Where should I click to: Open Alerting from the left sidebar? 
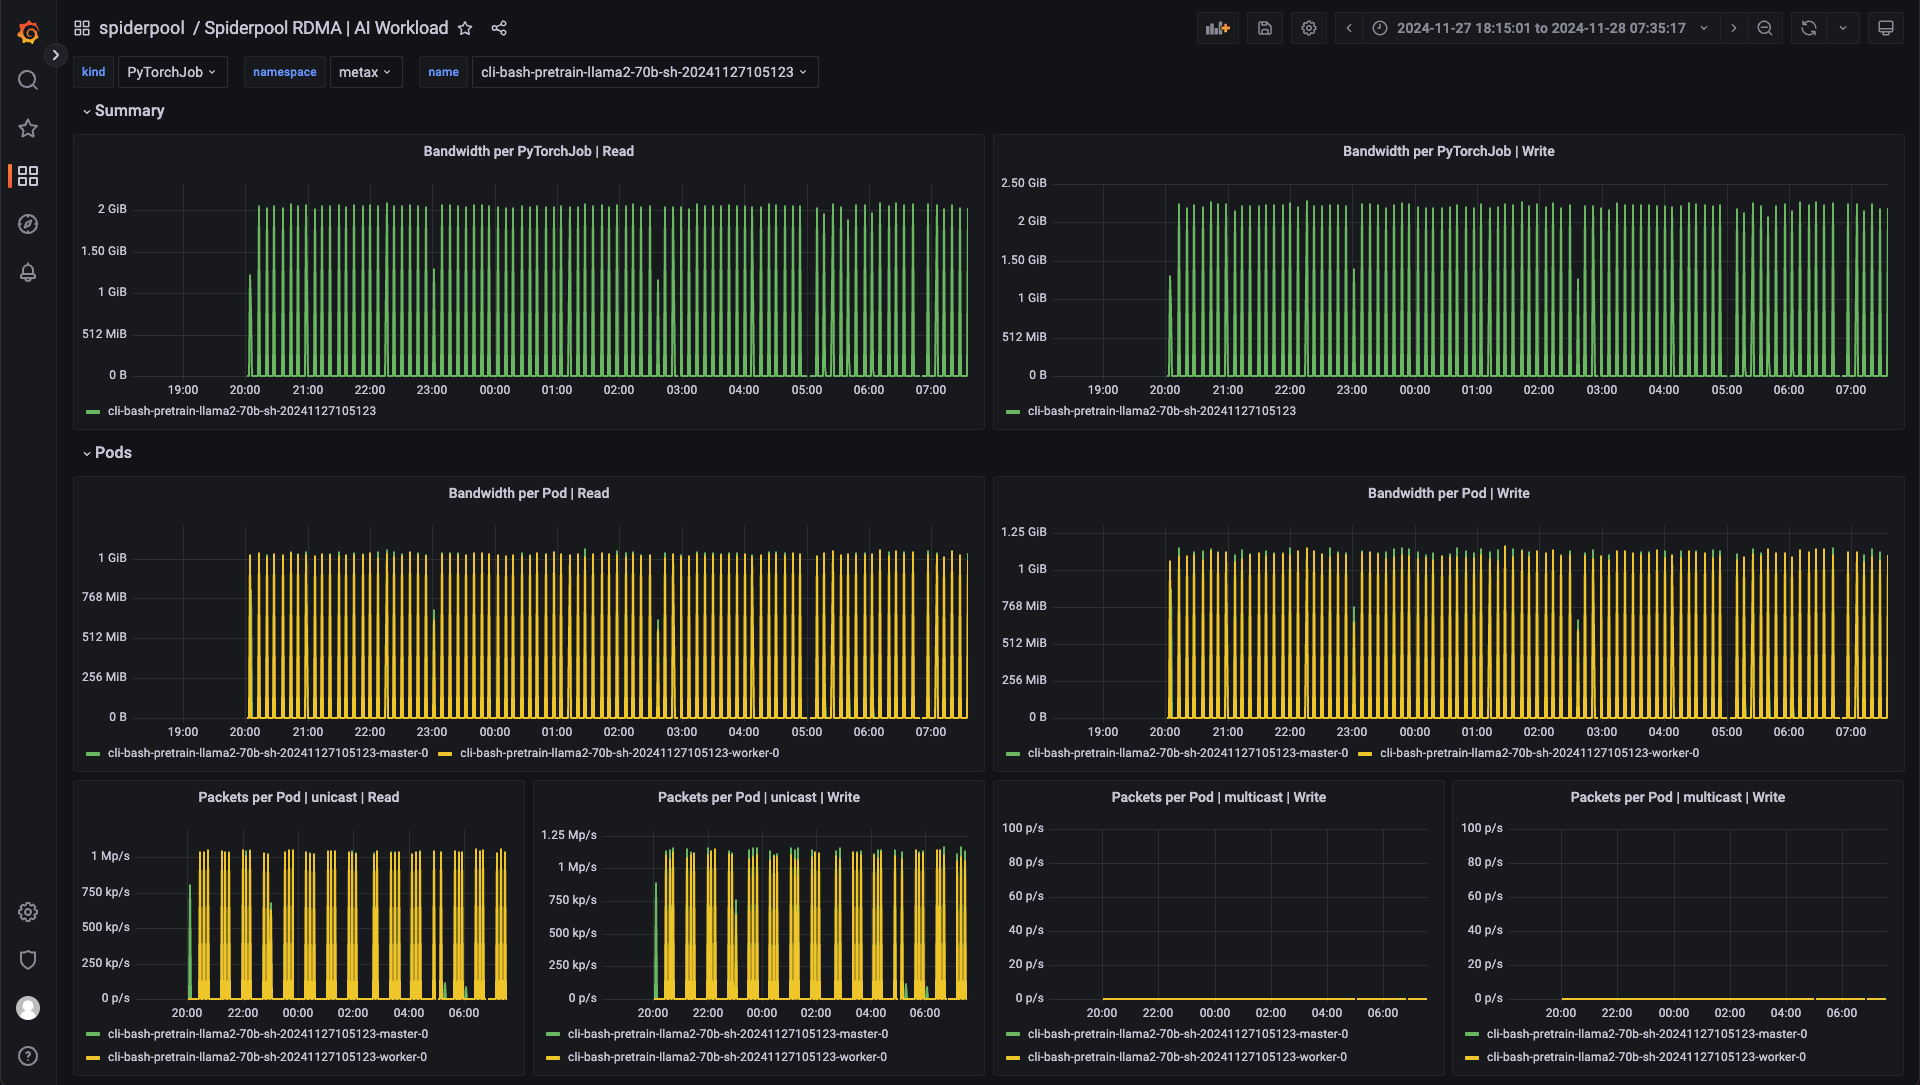[x=27, y=272]
